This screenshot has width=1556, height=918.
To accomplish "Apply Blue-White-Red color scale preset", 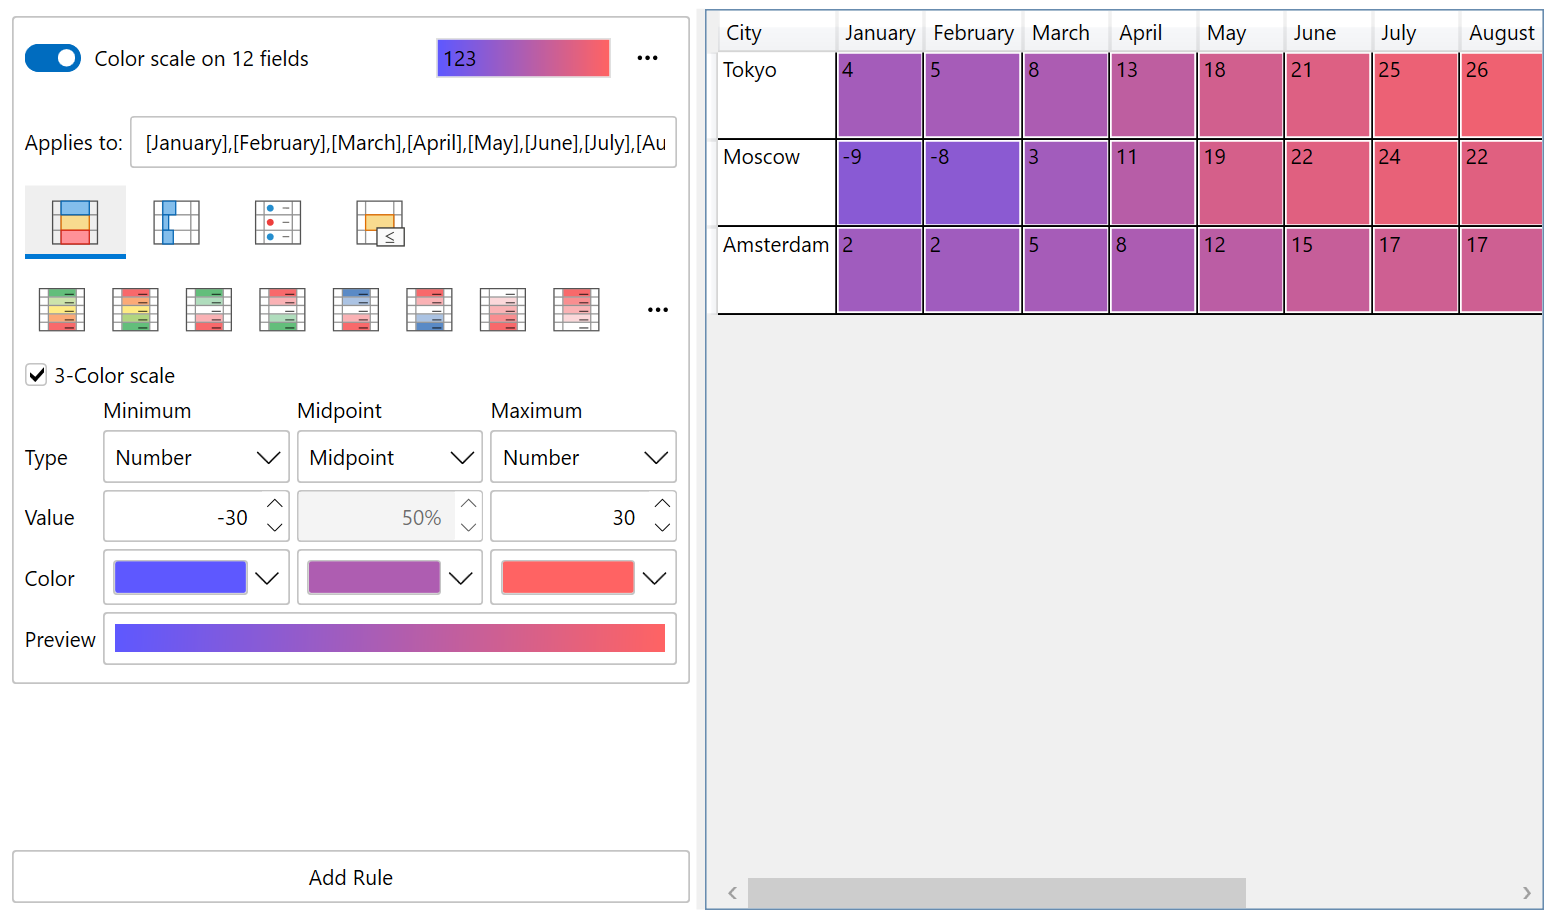I will 356,309.
